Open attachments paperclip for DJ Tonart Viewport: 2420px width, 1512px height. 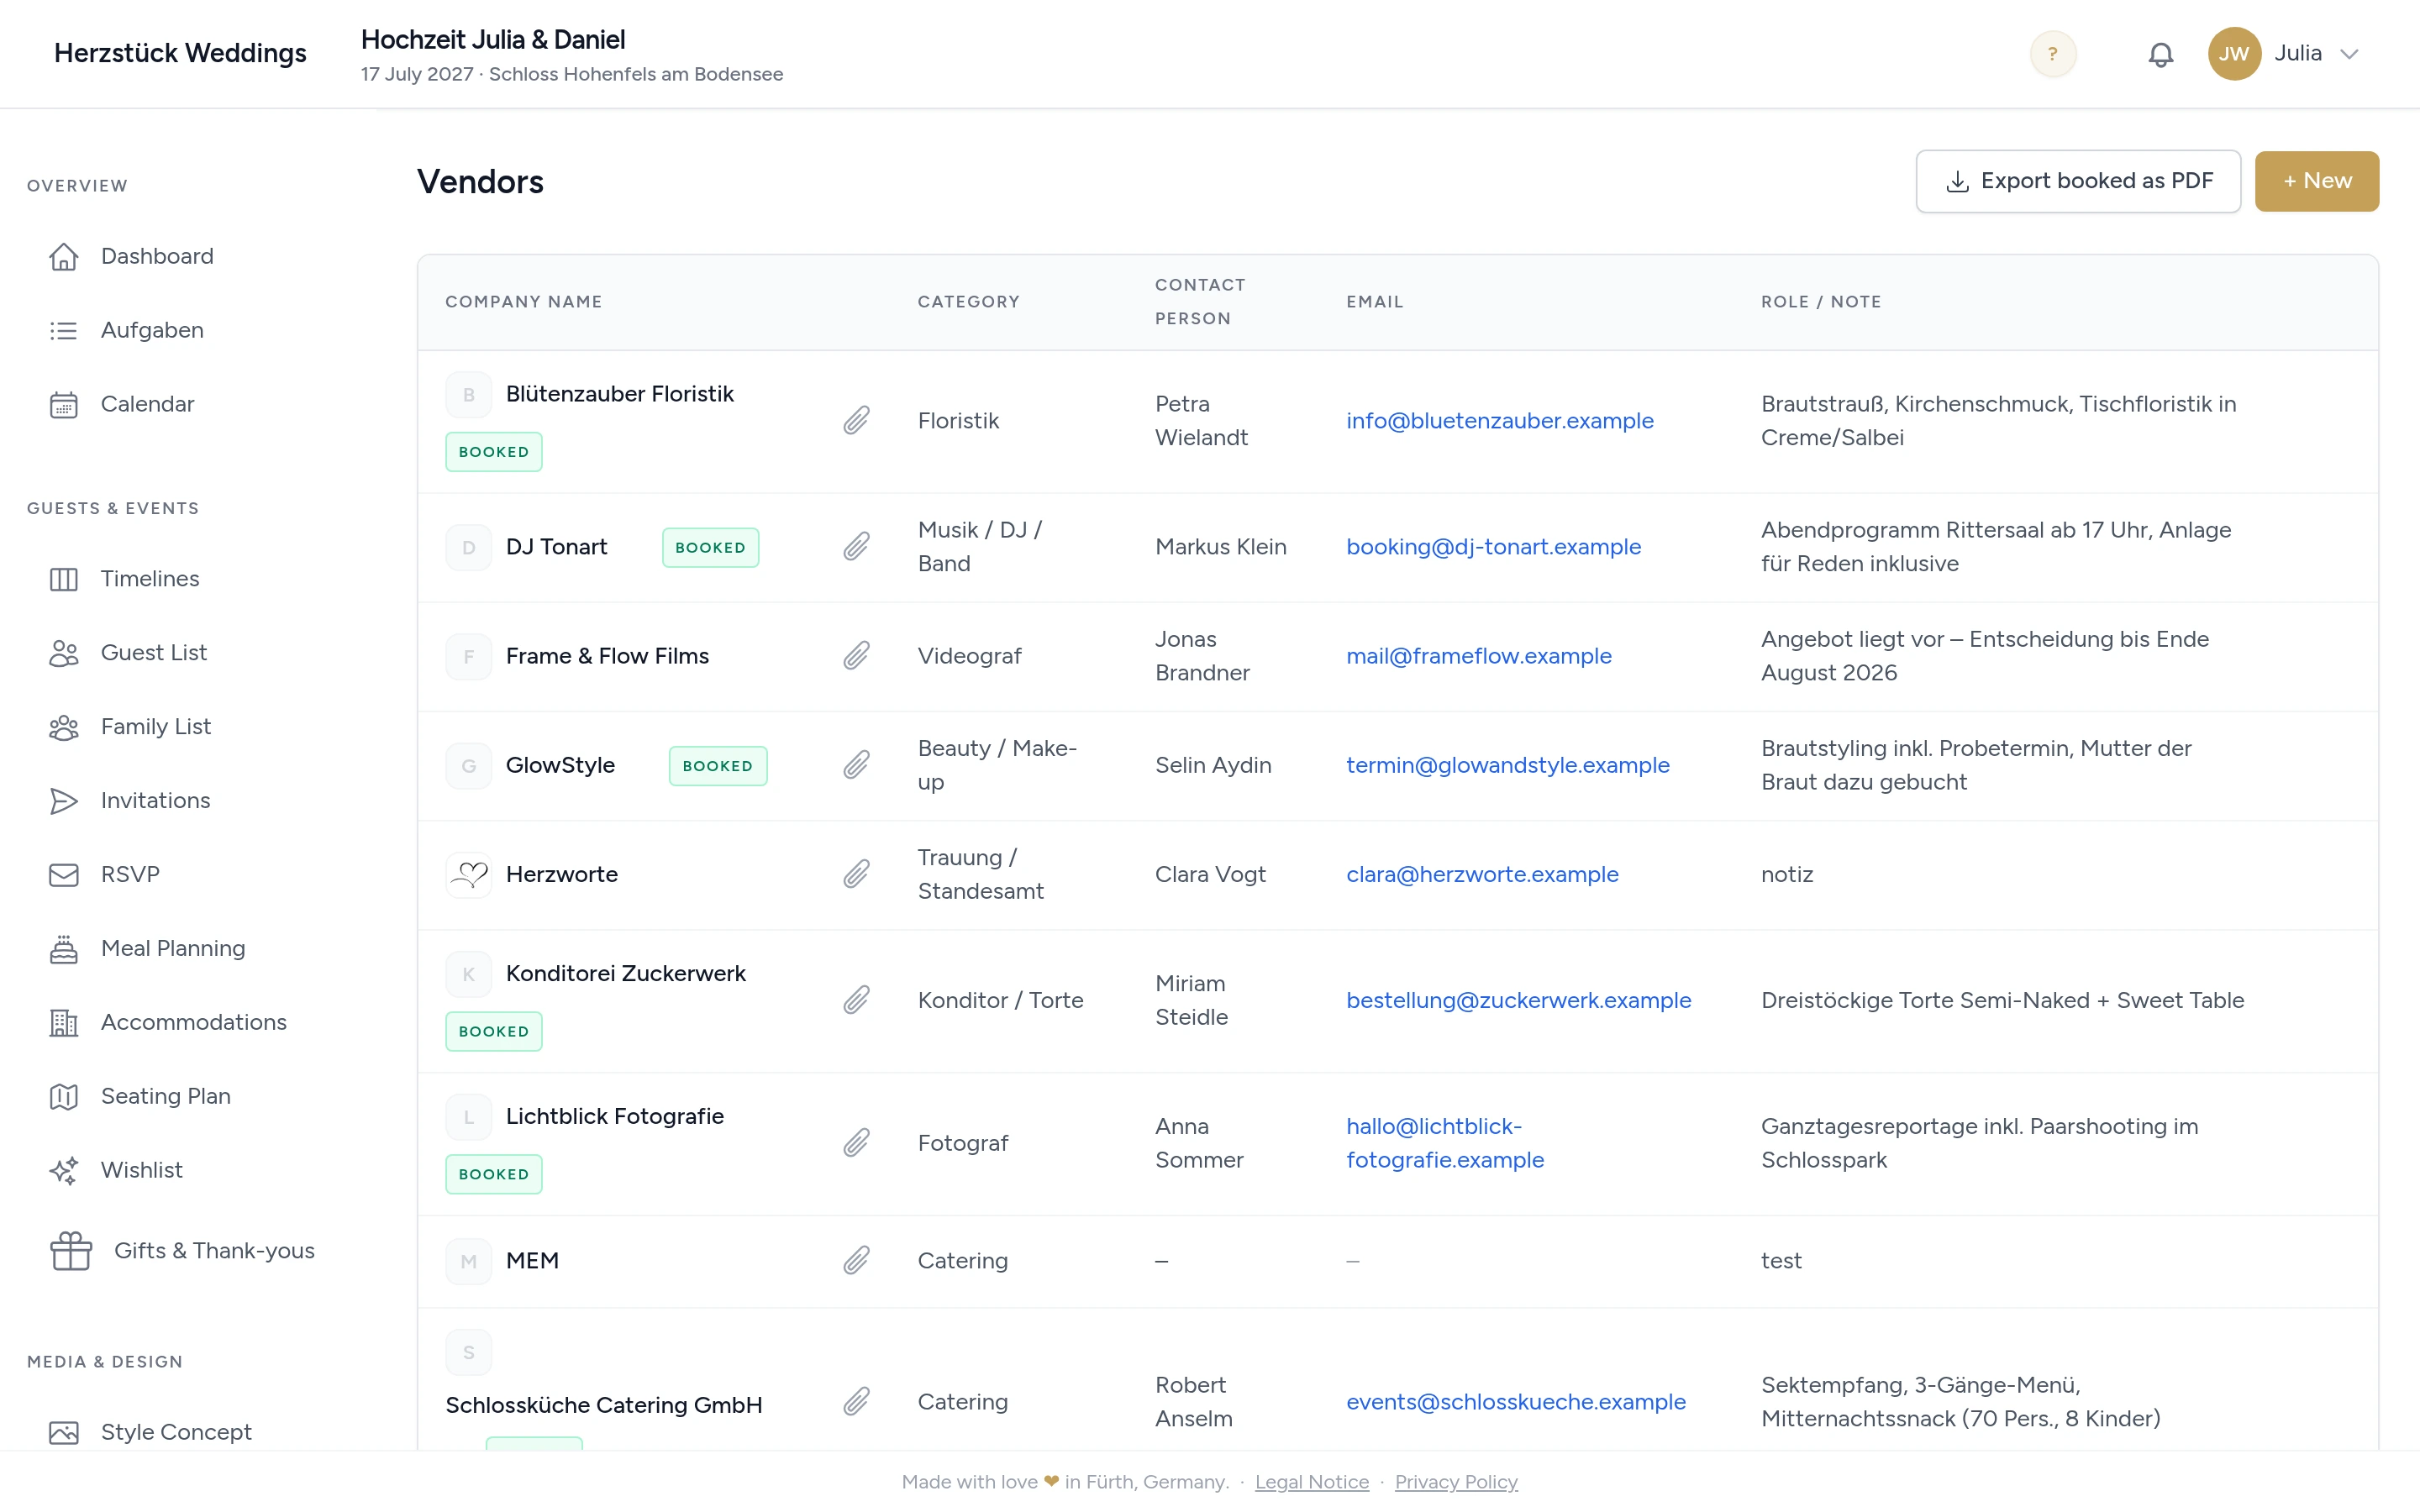[x=856, y=547]
